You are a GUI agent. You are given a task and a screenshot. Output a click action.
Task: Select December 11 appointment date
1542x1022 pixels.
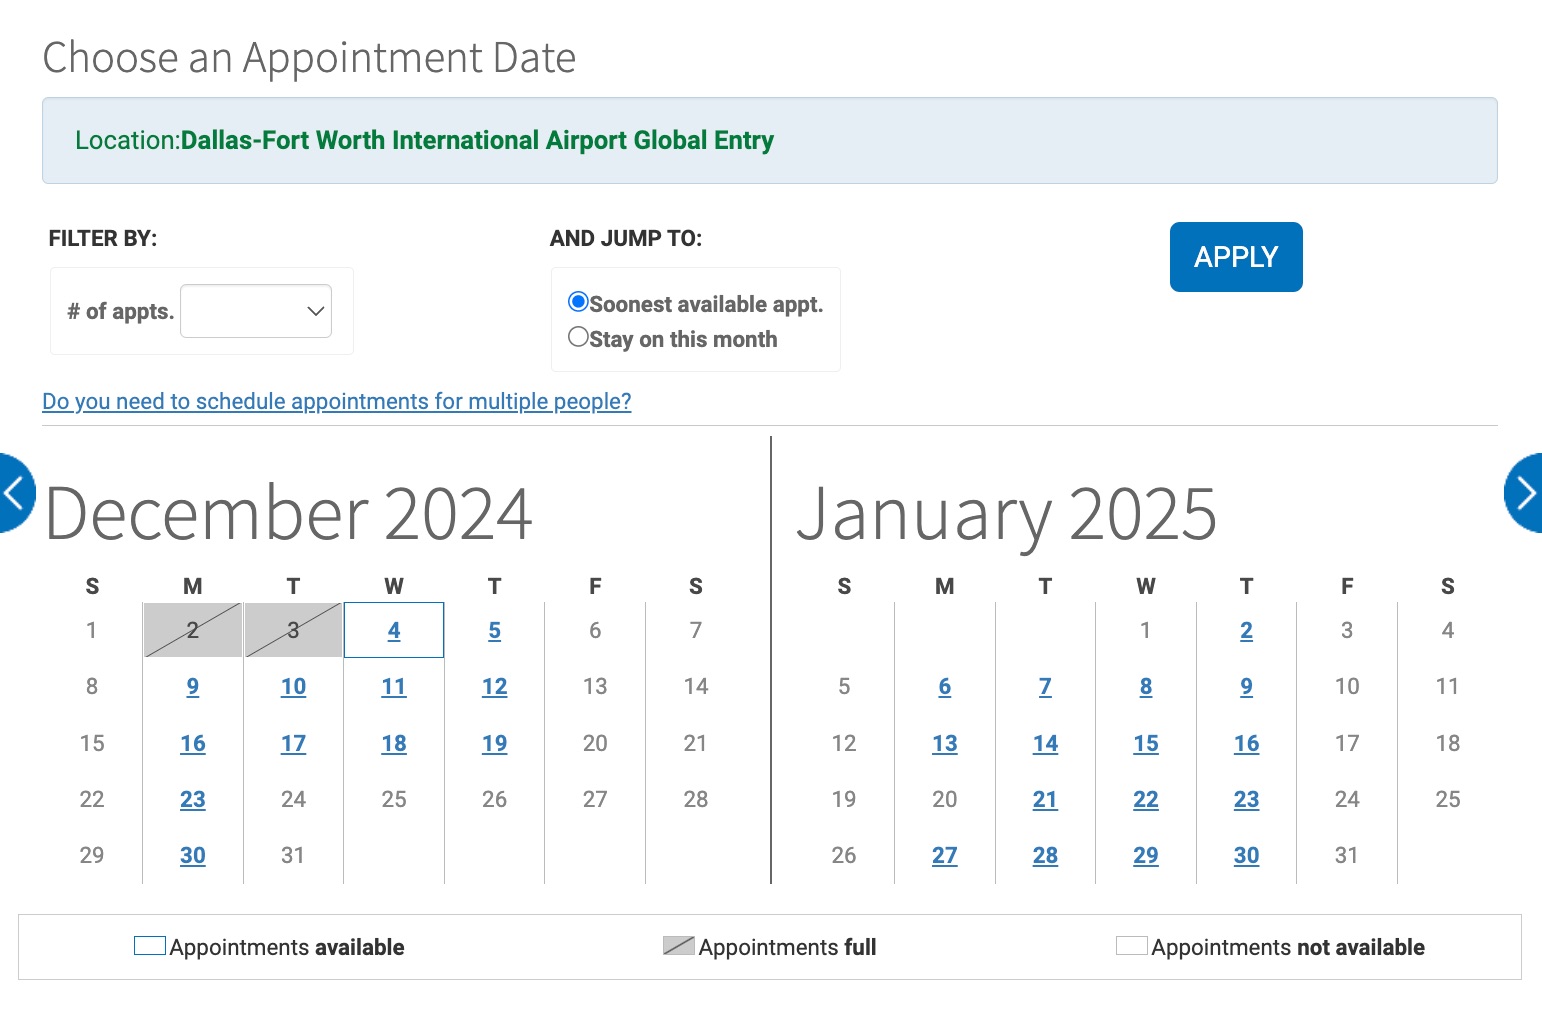point(393,687)
